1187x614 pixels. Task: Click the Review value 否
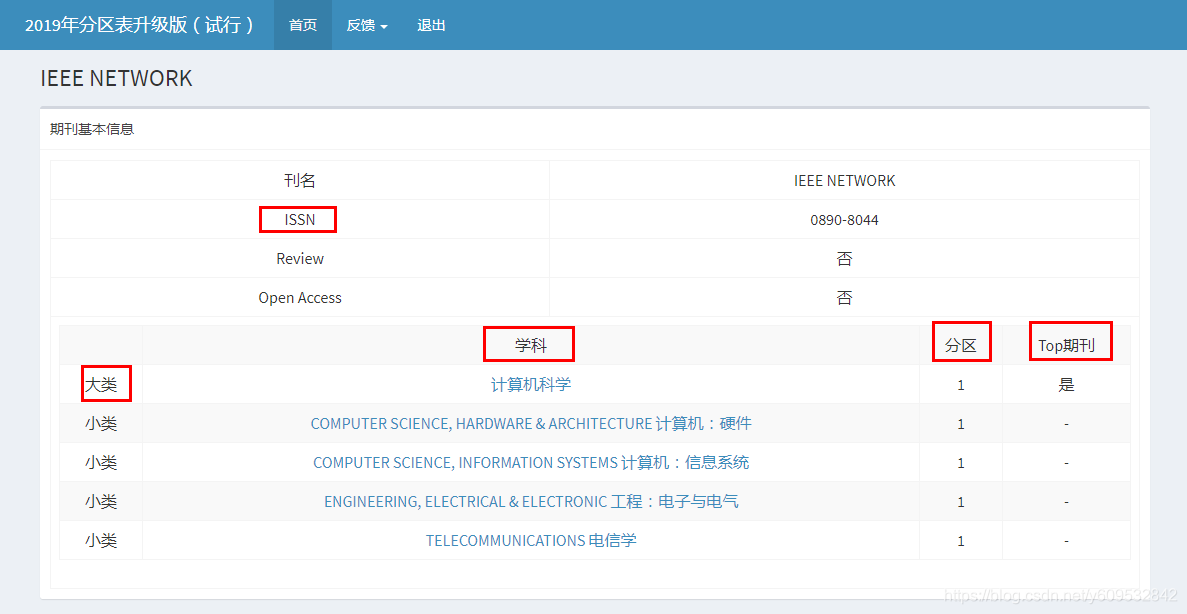844,259
